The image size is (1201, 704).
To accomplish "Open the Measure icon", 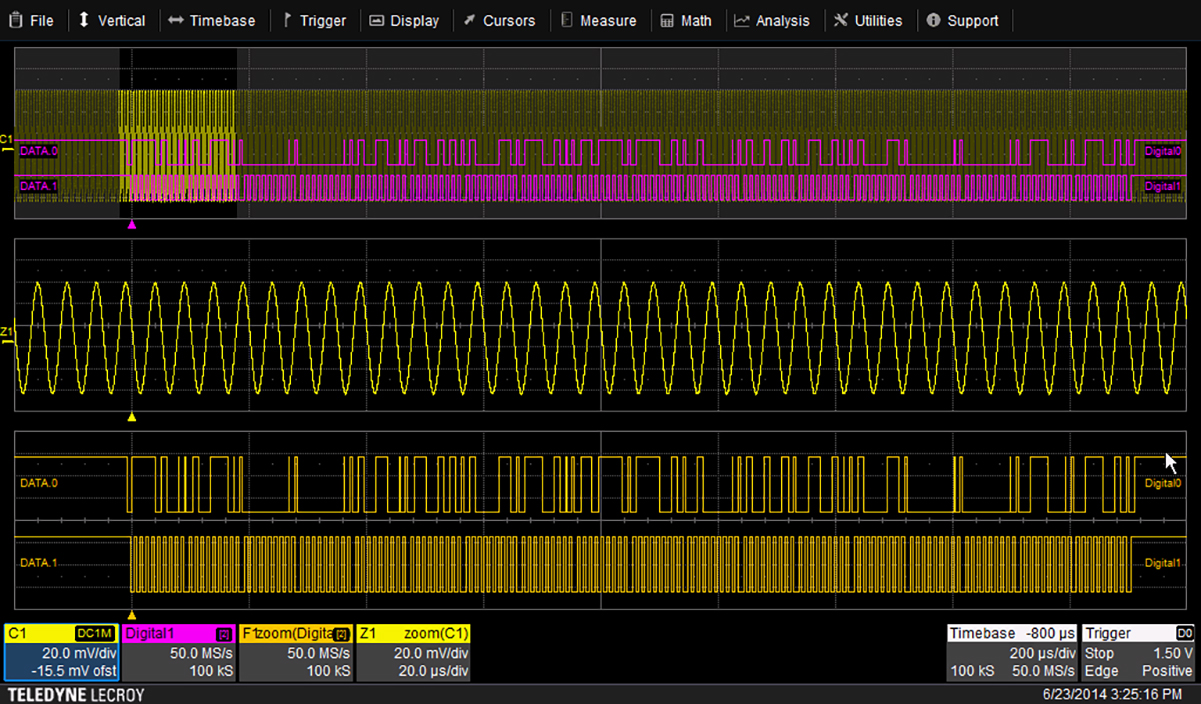I will [567, 20].
